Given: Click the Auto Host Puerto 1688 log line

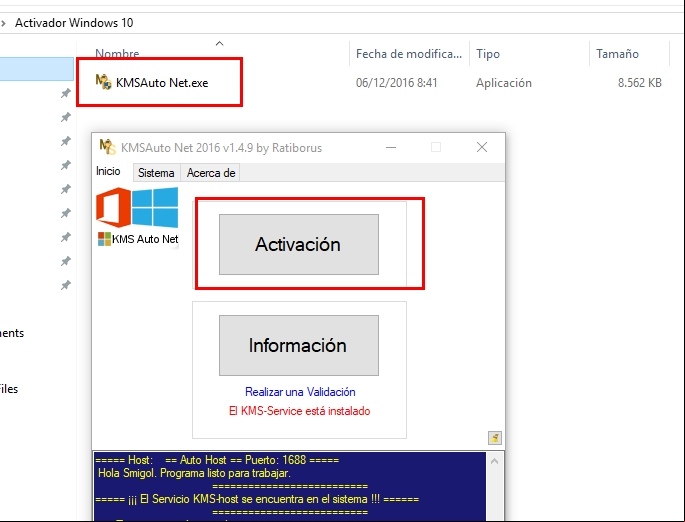Looking at the screenshot, I should tap(217, 460).
